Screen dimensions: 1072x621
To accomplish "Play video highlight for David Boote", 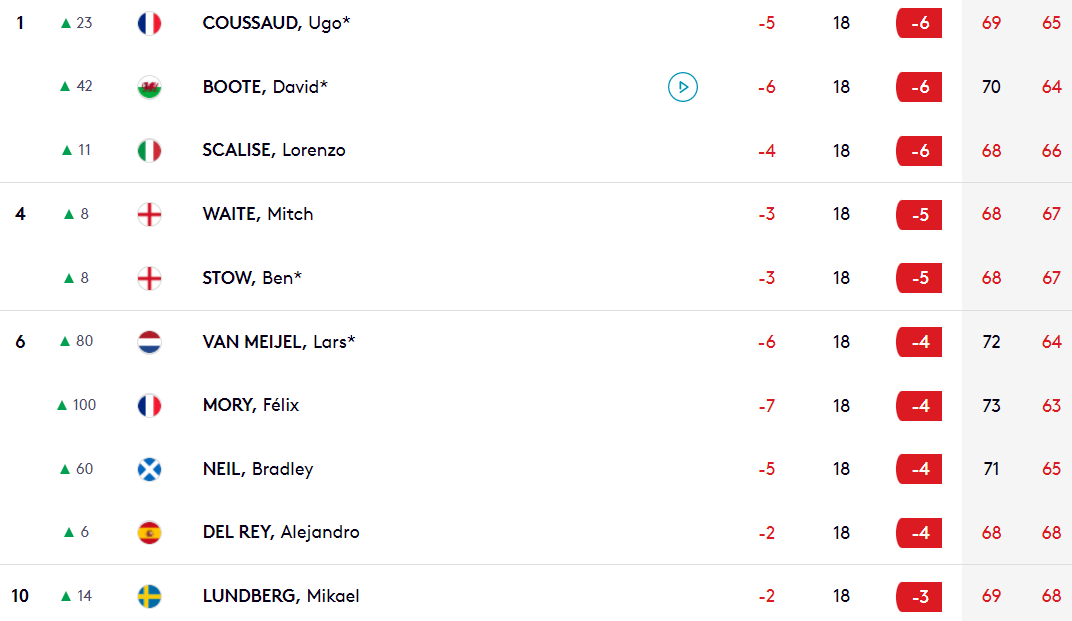I will (x=682, y=87).
